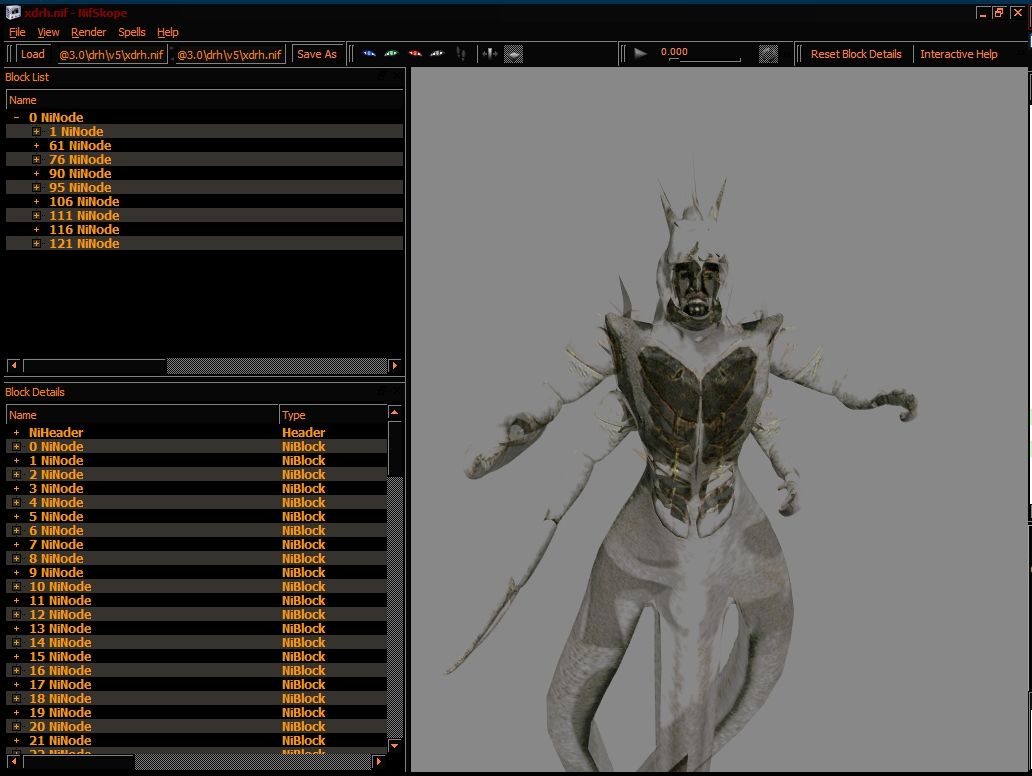Viewport: 1032px width, 776px height.
Task: Toggle the animation loop icon
Action: click(768, 54)
